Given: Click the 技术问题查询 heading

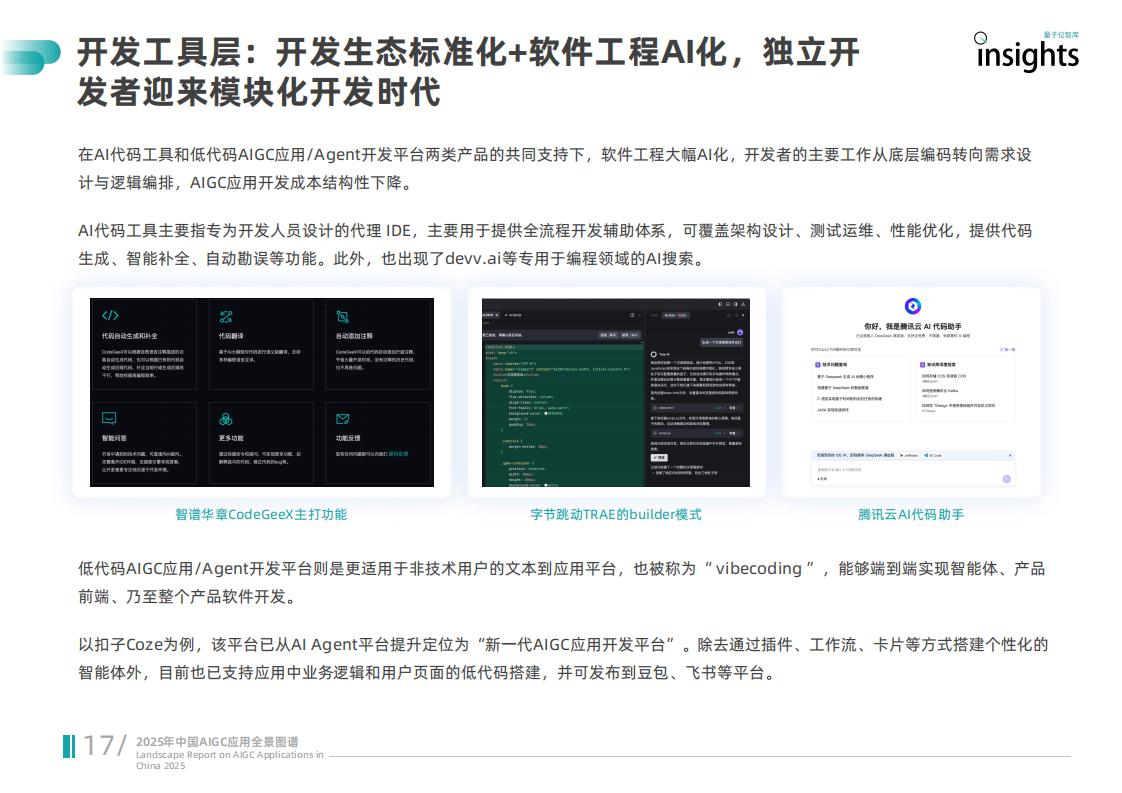Looking at the screenshot, I should (834, 364).
